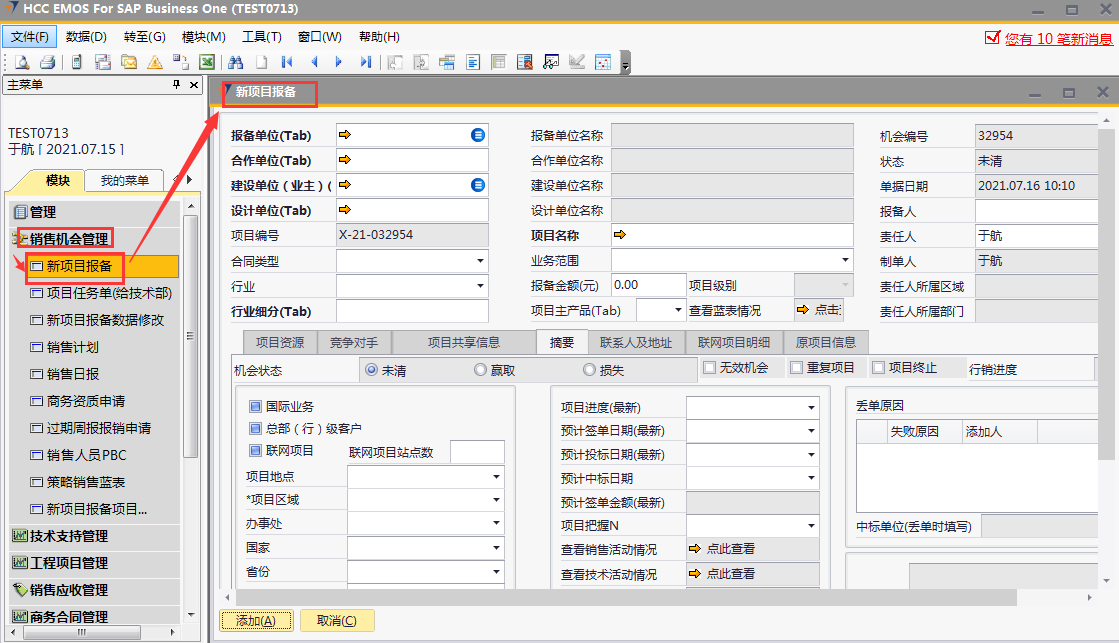The width and height of the screenshot is (1119, 643).
Task: Click the printer icon in toolbar
Action: click(x=48, y=62)
